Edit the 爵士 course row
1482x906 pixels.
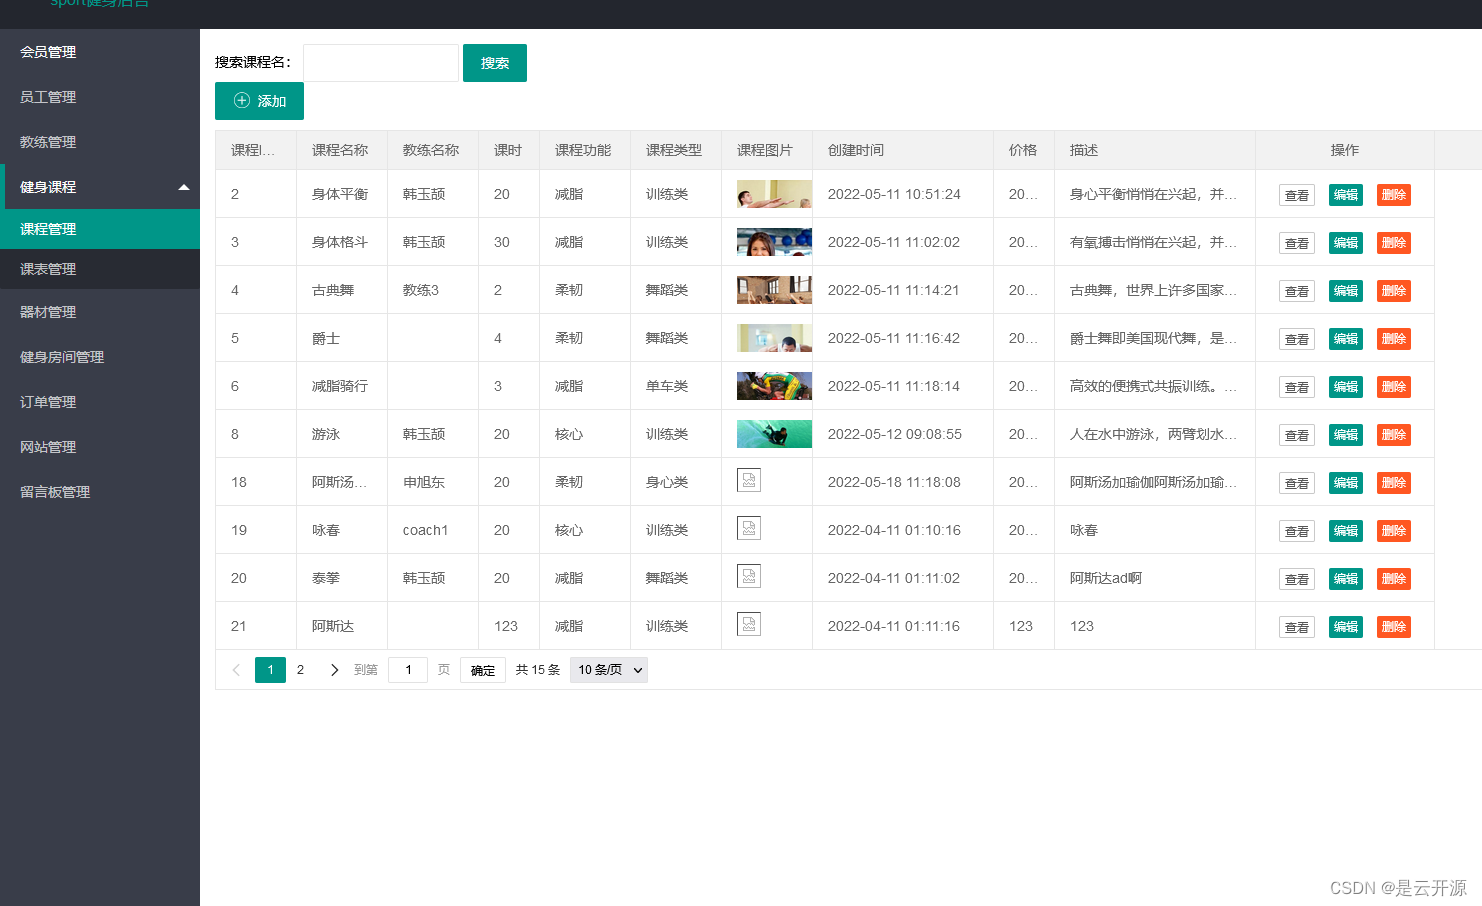coord(1346,339)
